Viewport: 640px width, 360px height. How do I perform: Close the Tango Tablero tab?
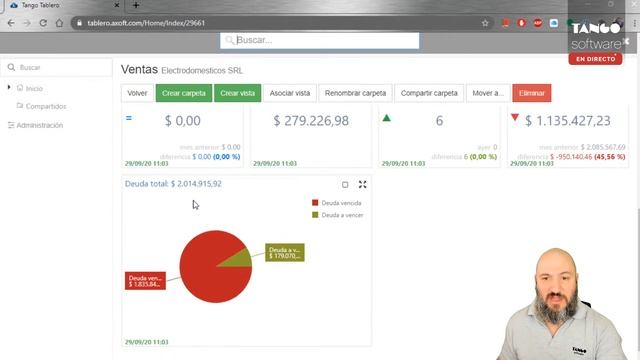117,5
